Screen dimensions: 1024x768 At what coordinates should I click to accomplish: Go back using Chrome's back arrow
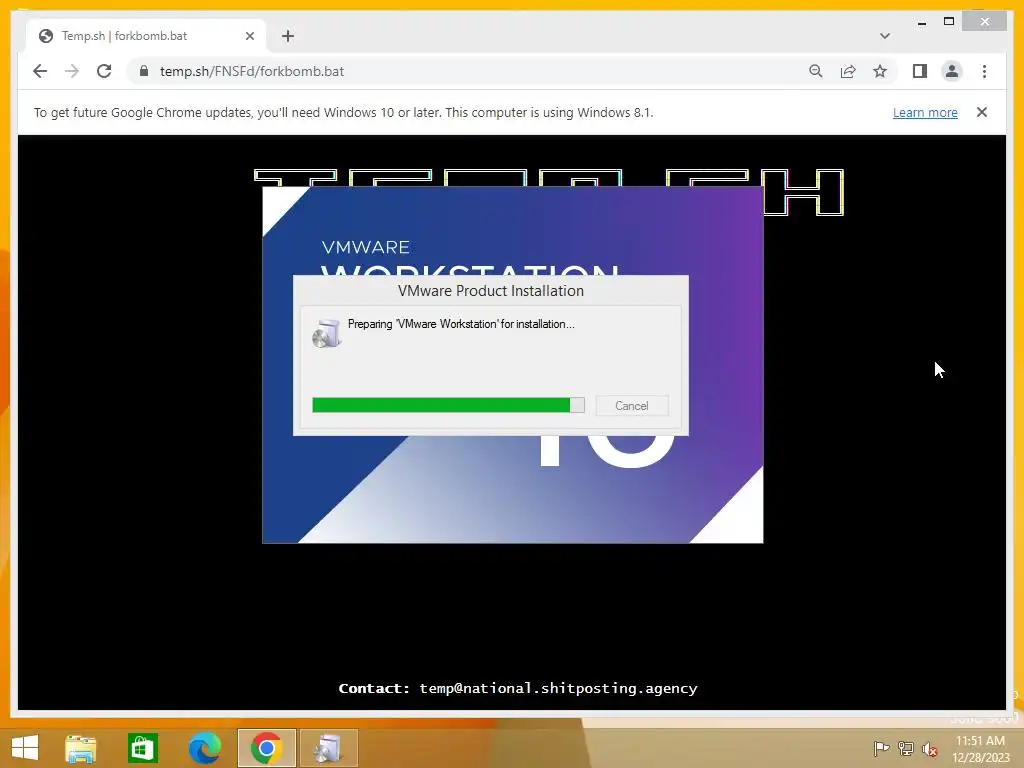40,71
